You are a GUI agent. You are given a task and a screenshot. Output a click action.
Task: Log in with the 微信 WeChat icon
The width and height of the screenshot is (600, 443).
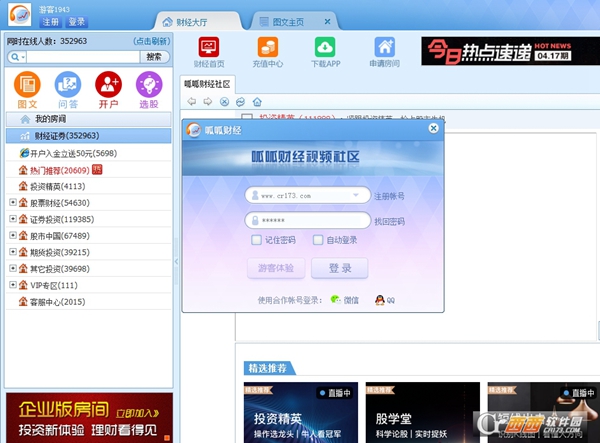pos(335,300)
